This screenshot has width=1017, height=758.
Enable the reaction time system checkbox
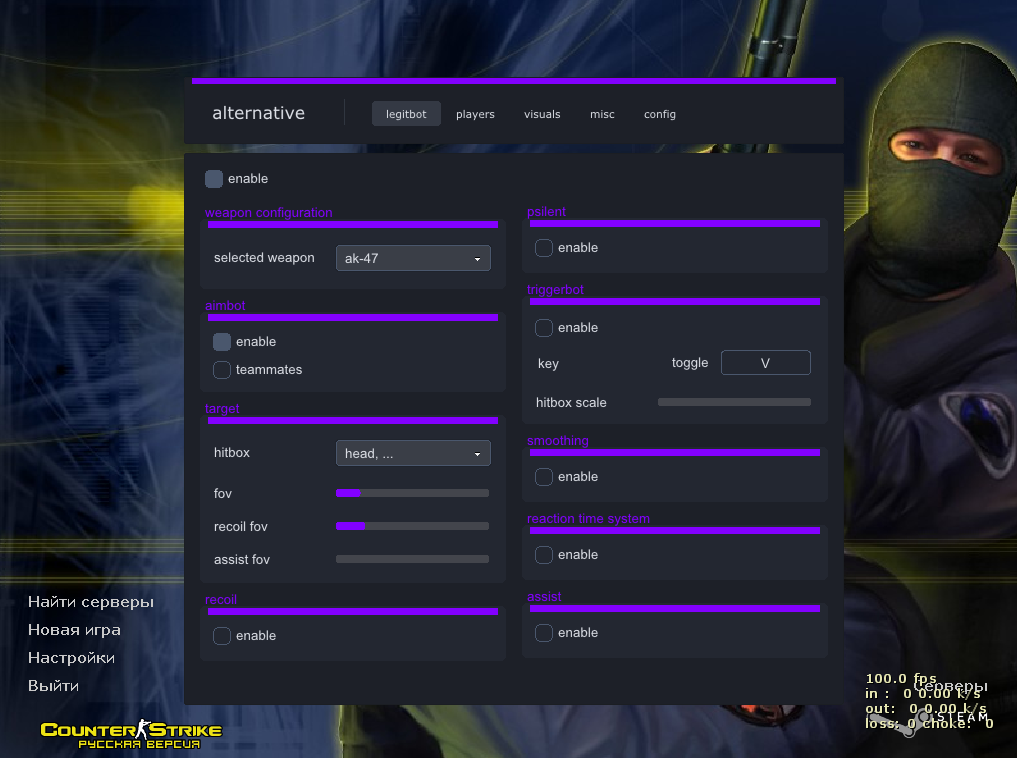pyautogui.click(x=544, y=554)
